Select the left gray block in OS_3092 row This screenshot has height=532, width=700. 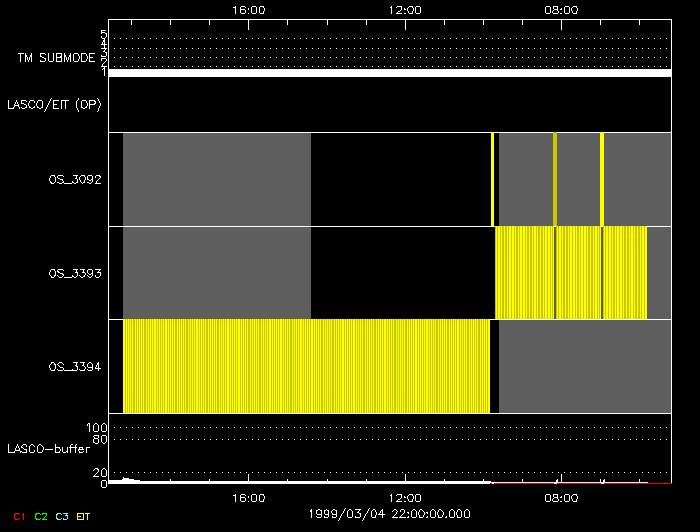216,179
